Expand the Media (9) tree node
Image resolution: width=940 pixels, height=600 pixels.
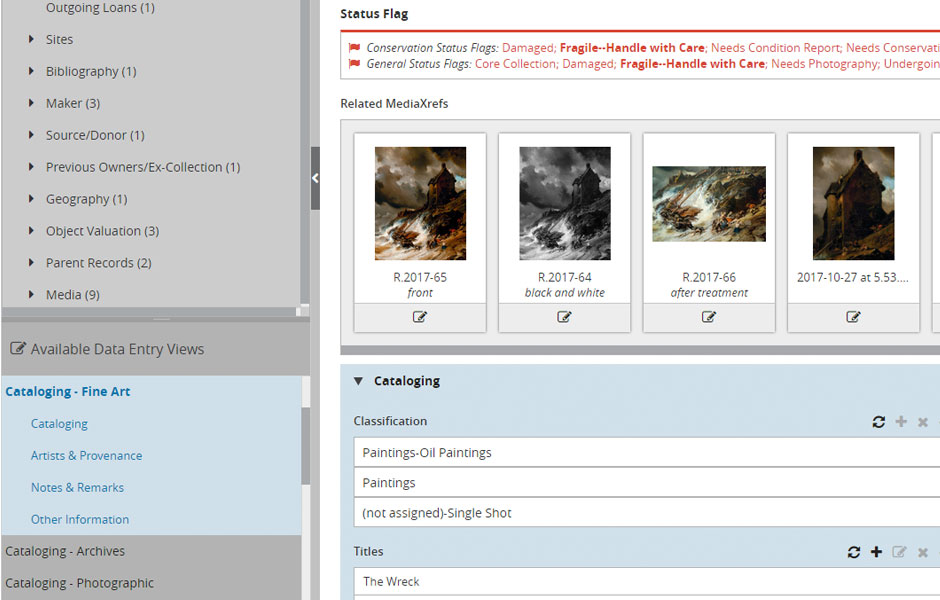[32, 295]
